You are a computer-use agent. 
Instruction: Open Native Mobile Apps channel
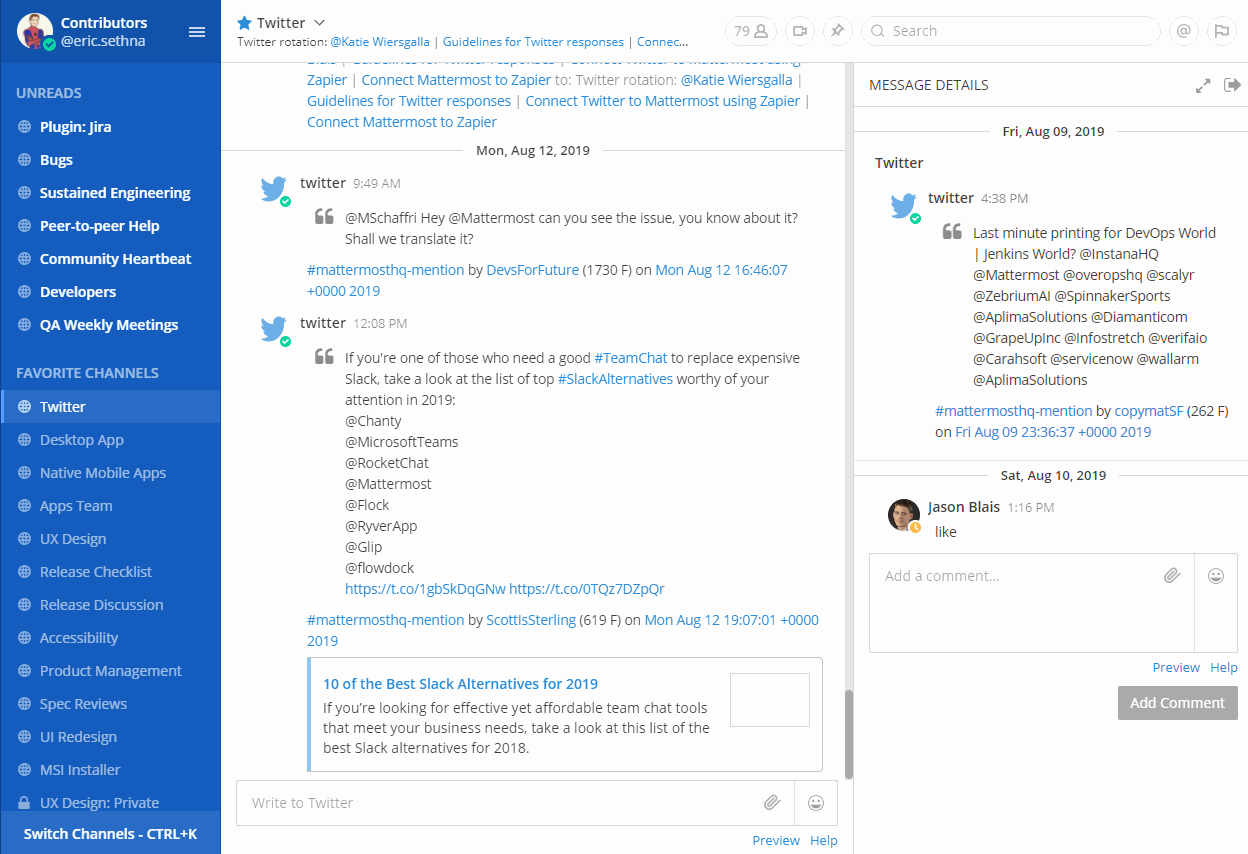pyautogui.click(x=110, y=473)
